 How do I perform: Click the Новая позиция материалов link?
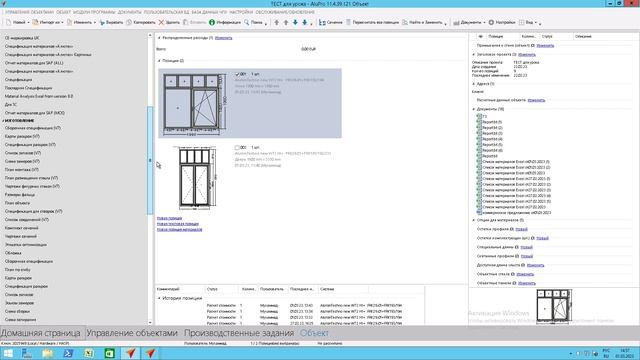179,230
